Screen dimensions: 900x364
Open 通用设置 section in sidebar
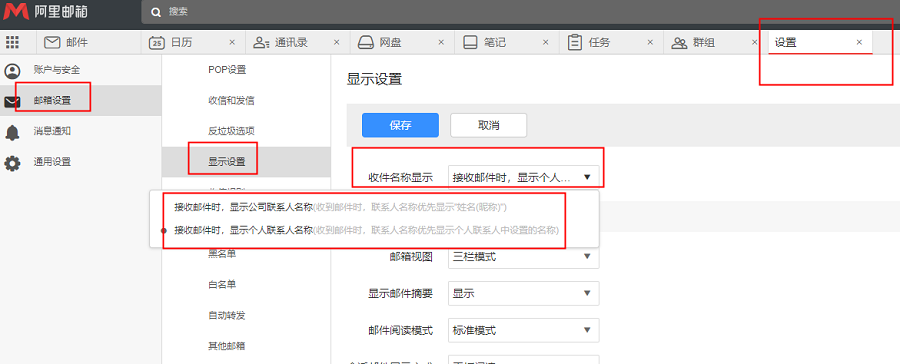coord(80,162)
